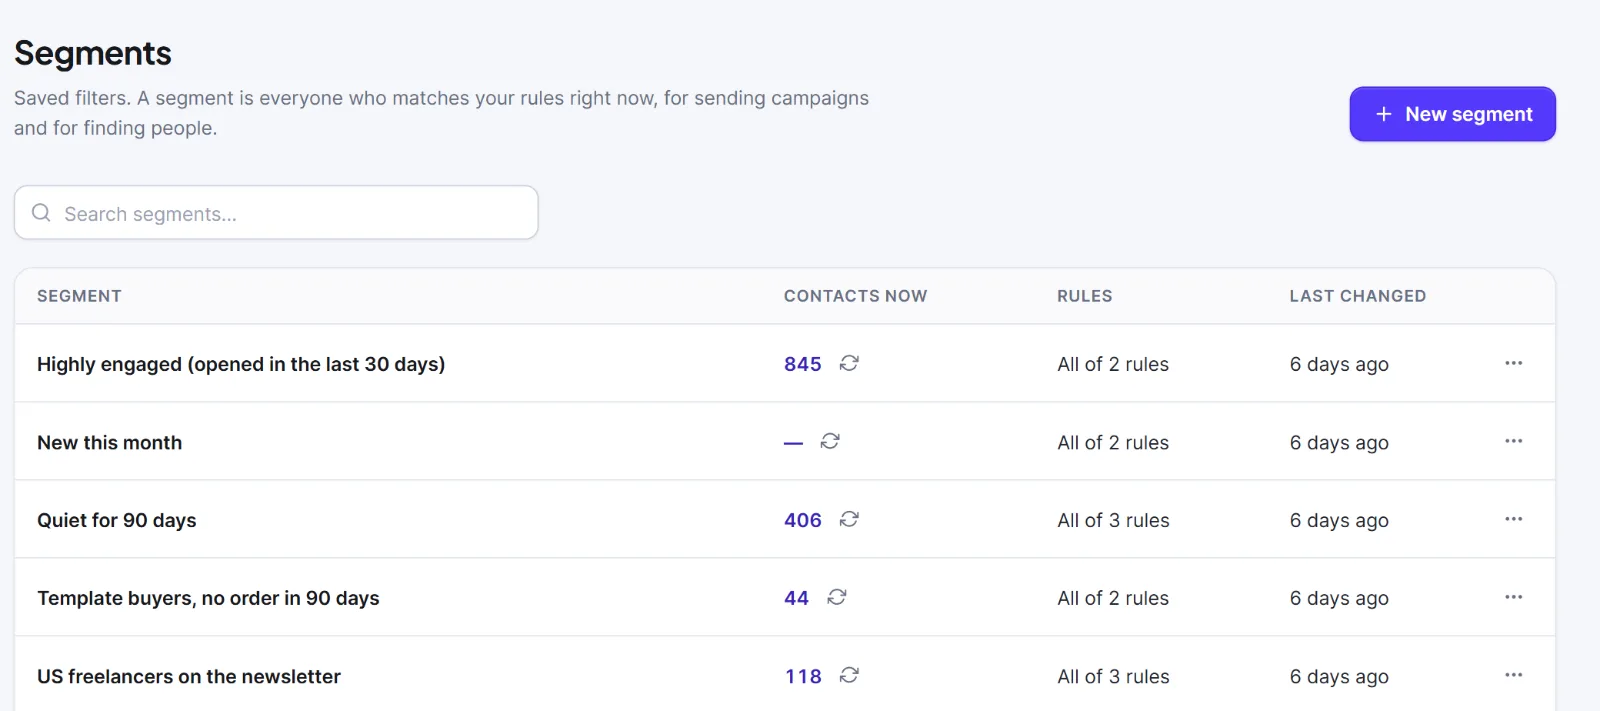Refresh contact count for Highly engaged segment
This screenshot has height=711, width=1600.
pos(849,363)
